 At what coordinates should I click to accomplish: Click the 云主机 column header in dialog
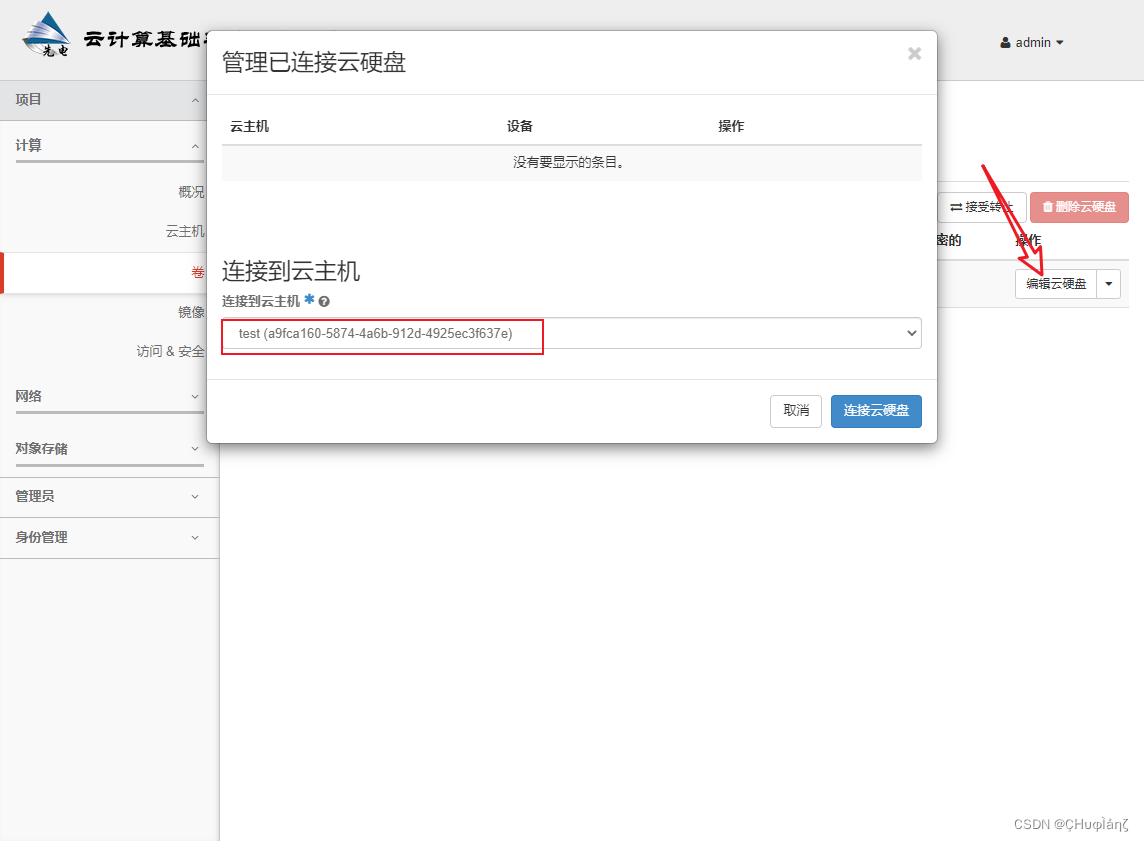pyautogui.click(x=250, y=126)
